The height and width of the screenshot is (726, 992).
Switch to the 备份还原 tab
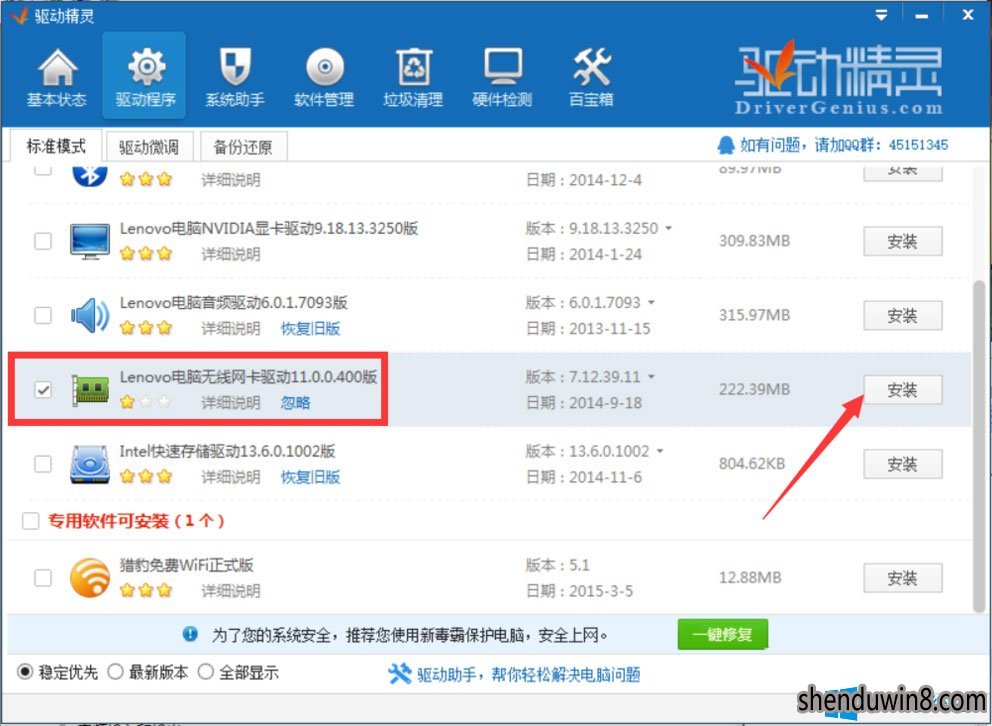tap(244, 147)
